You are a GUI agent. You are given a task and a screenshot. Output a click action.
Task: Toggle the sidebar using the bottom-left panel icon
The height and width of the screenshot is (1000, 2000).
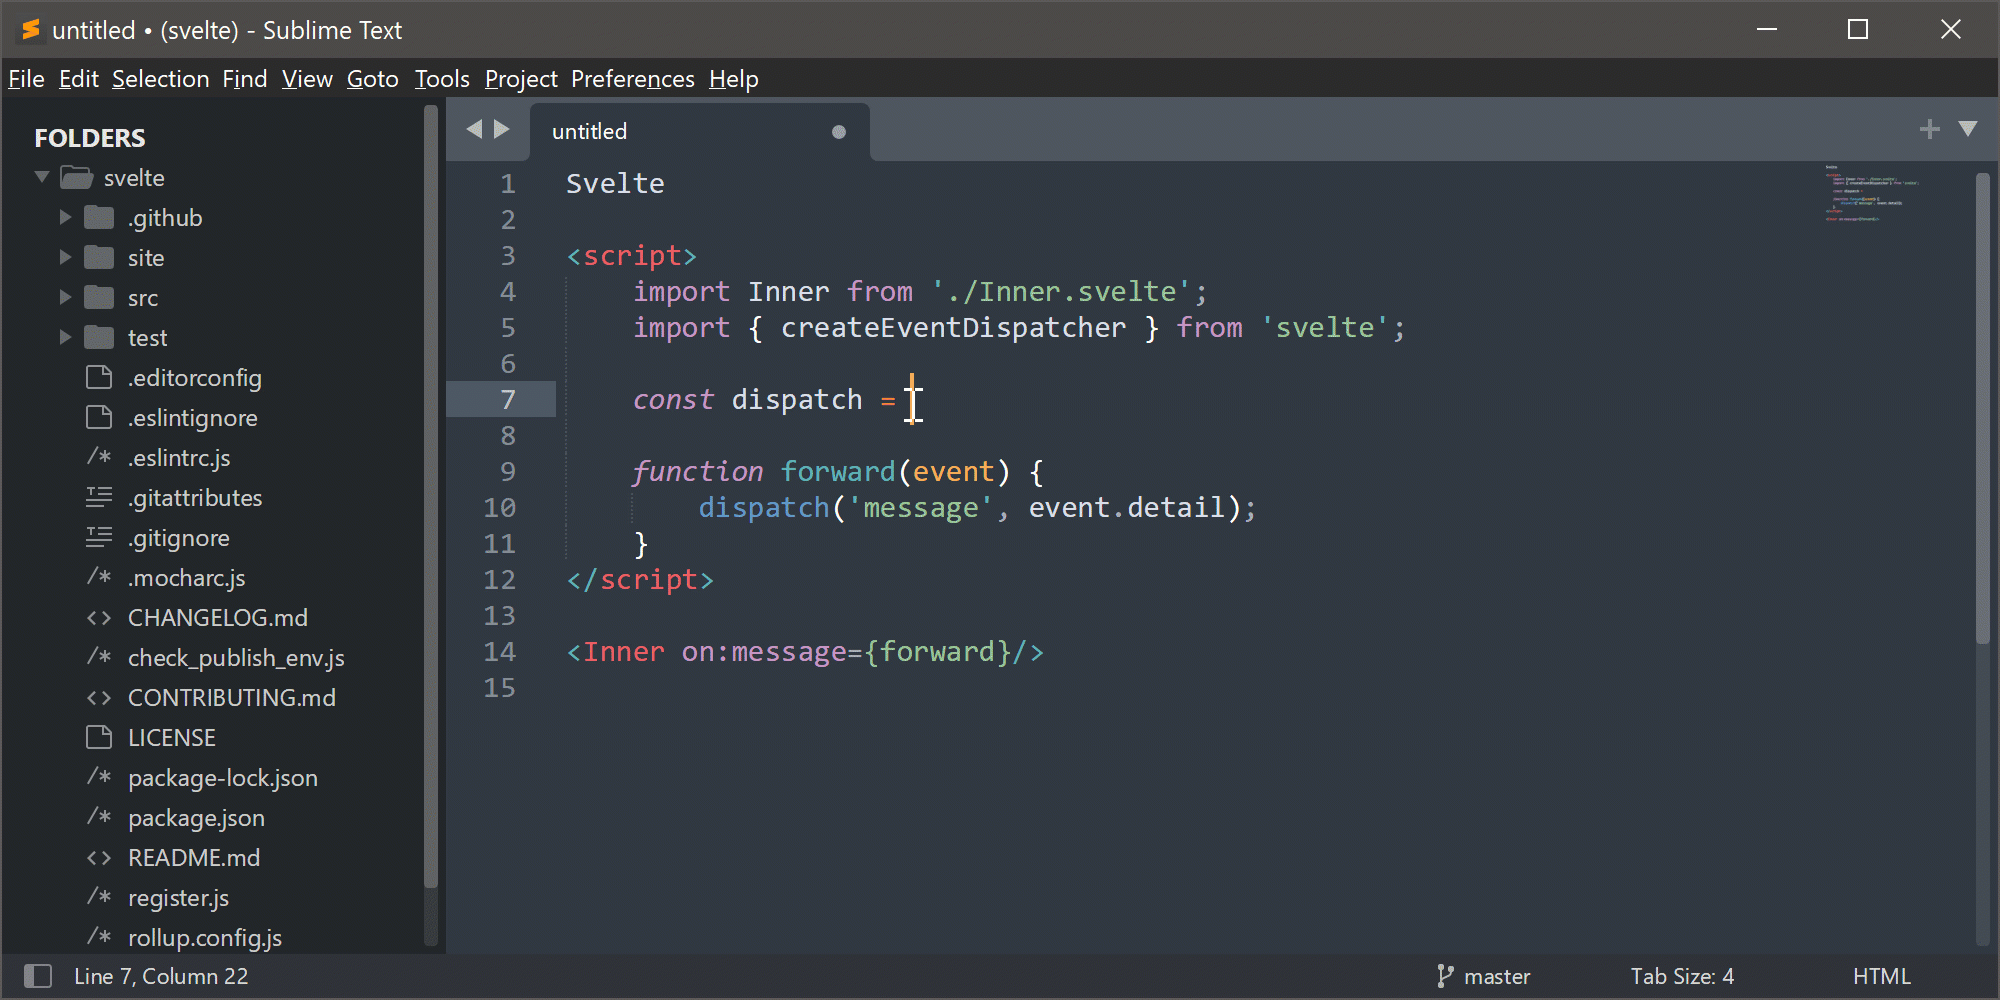tap(38, 975)
